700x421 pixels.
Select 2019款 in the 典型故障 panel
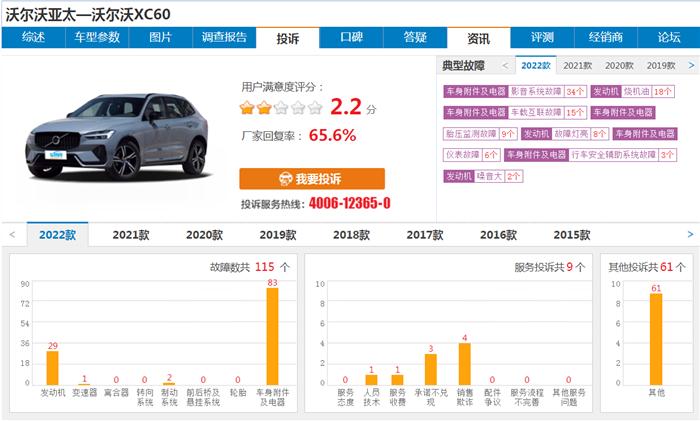[x=661, y=66]
